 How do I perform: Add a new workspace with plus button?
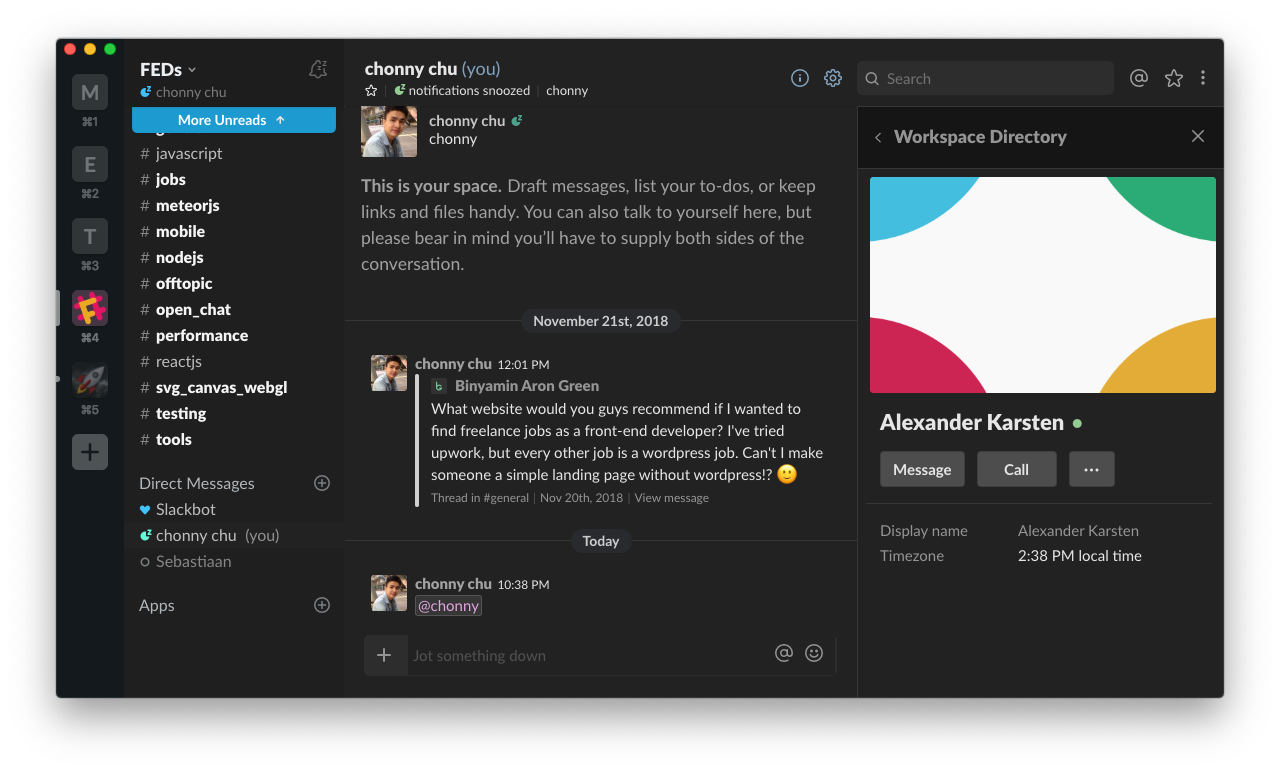pos(90,452)
